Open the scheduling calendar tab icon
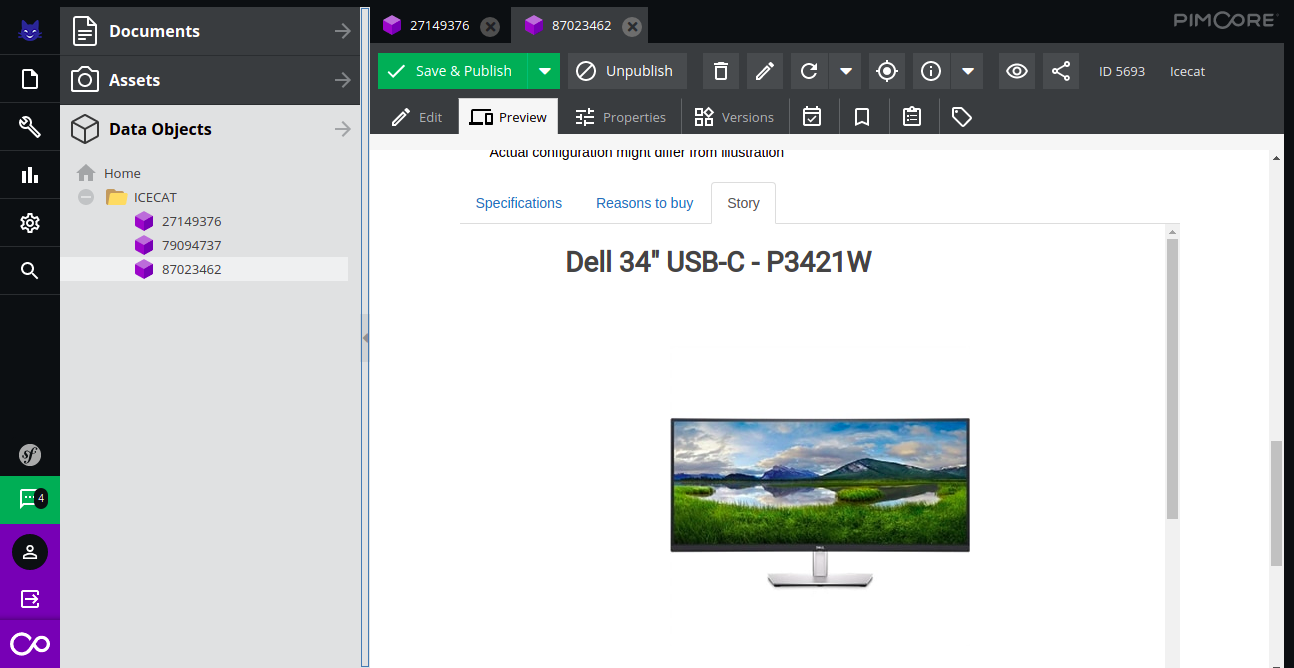This screenshot has width=1294, height=668. tap(812, 117)
